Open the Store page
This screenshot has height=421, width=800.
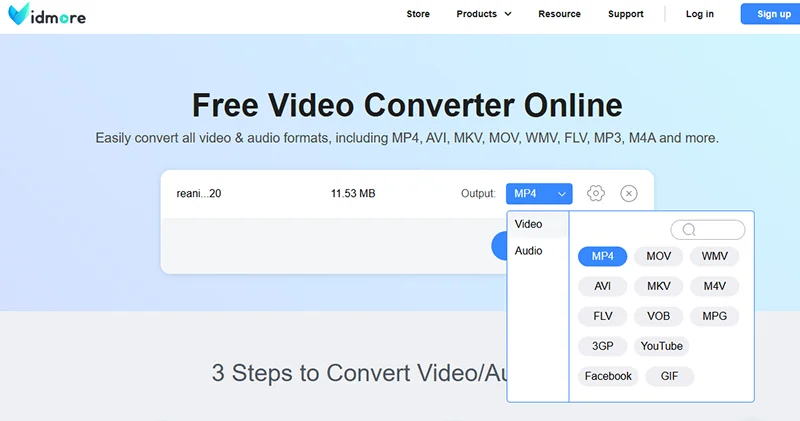click(418, 14)
